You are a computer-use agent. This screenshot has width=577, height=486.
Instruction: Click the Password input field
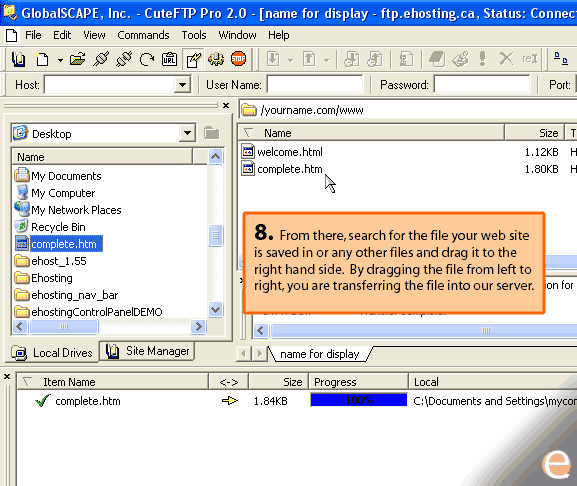coord(482,85)
